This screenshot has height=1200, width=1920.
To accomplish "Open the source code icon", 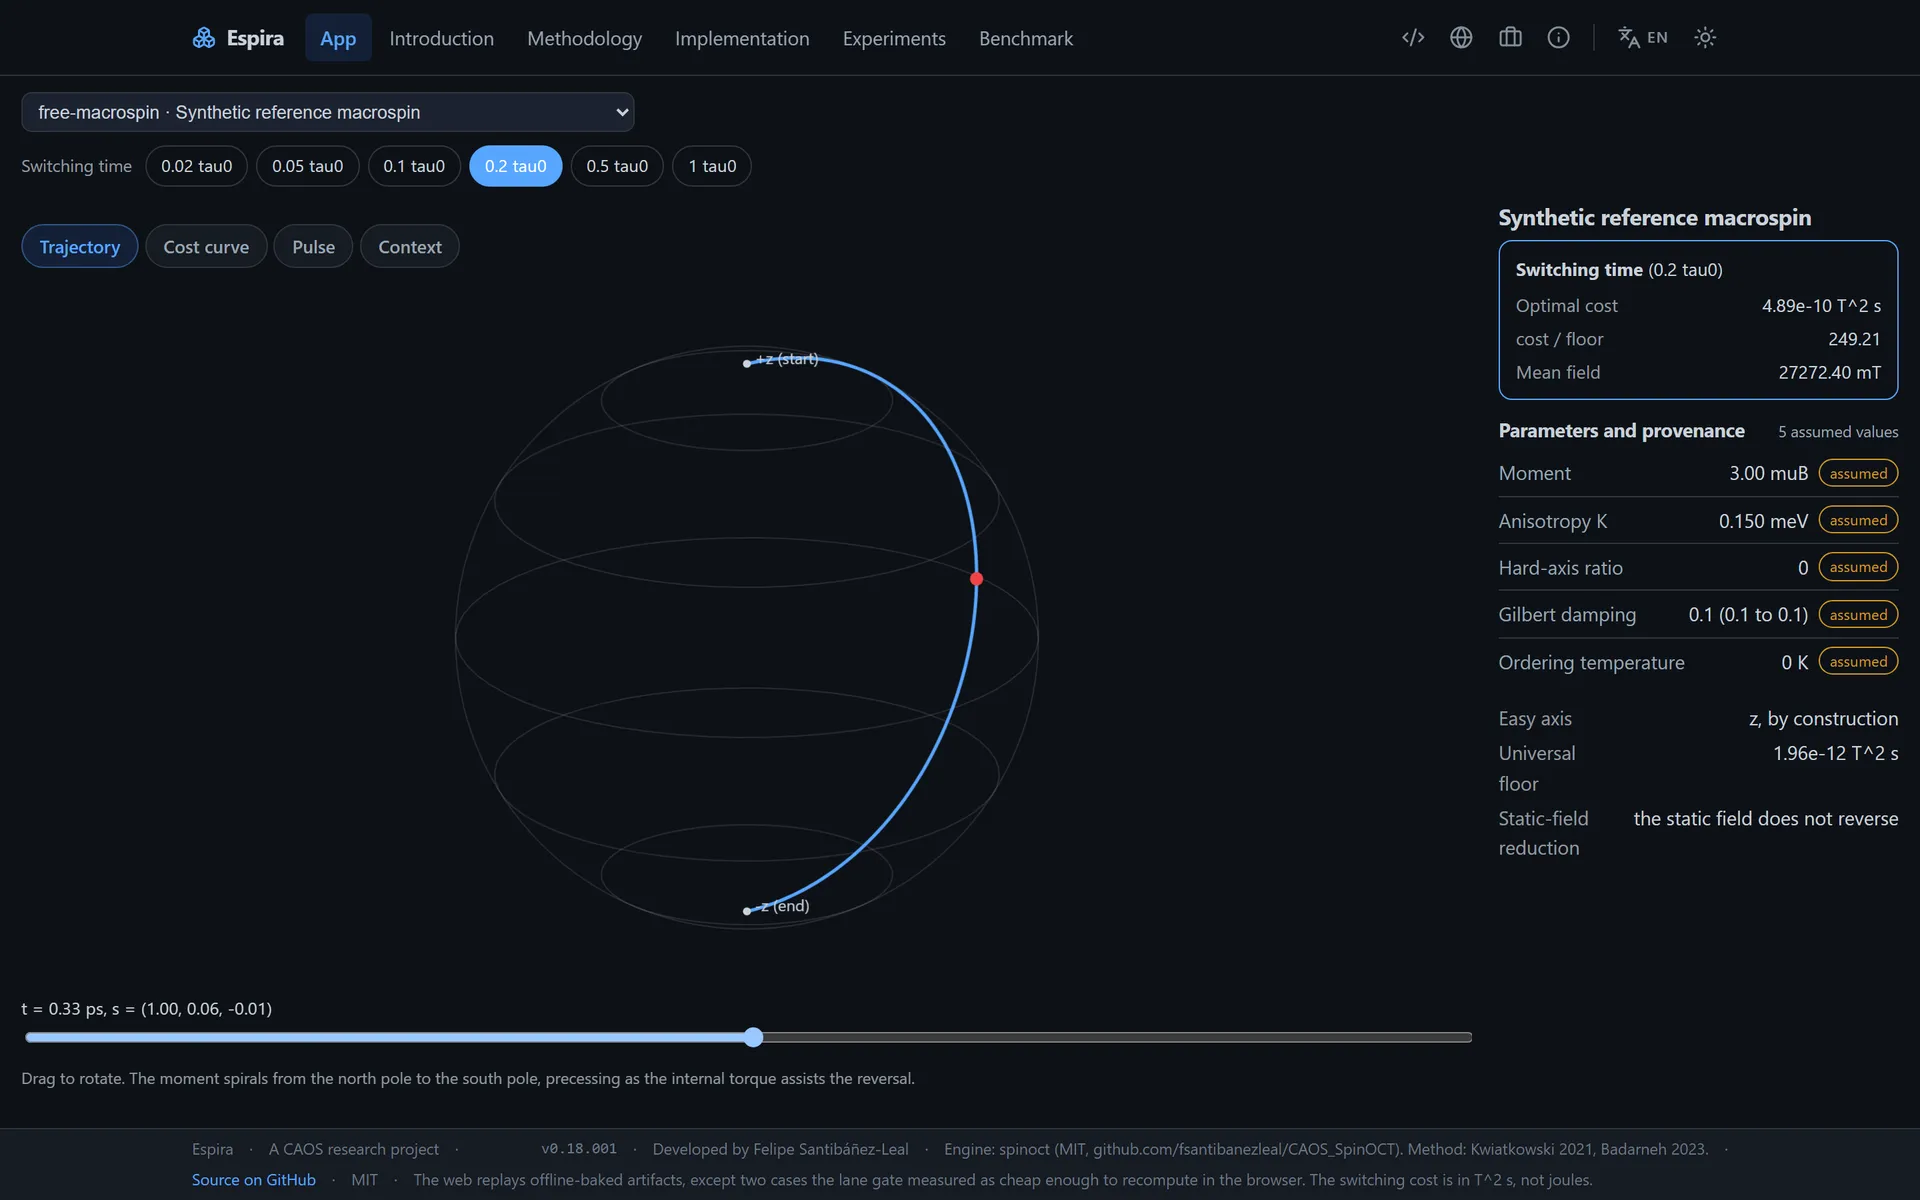I will [x=1412, y=38].
